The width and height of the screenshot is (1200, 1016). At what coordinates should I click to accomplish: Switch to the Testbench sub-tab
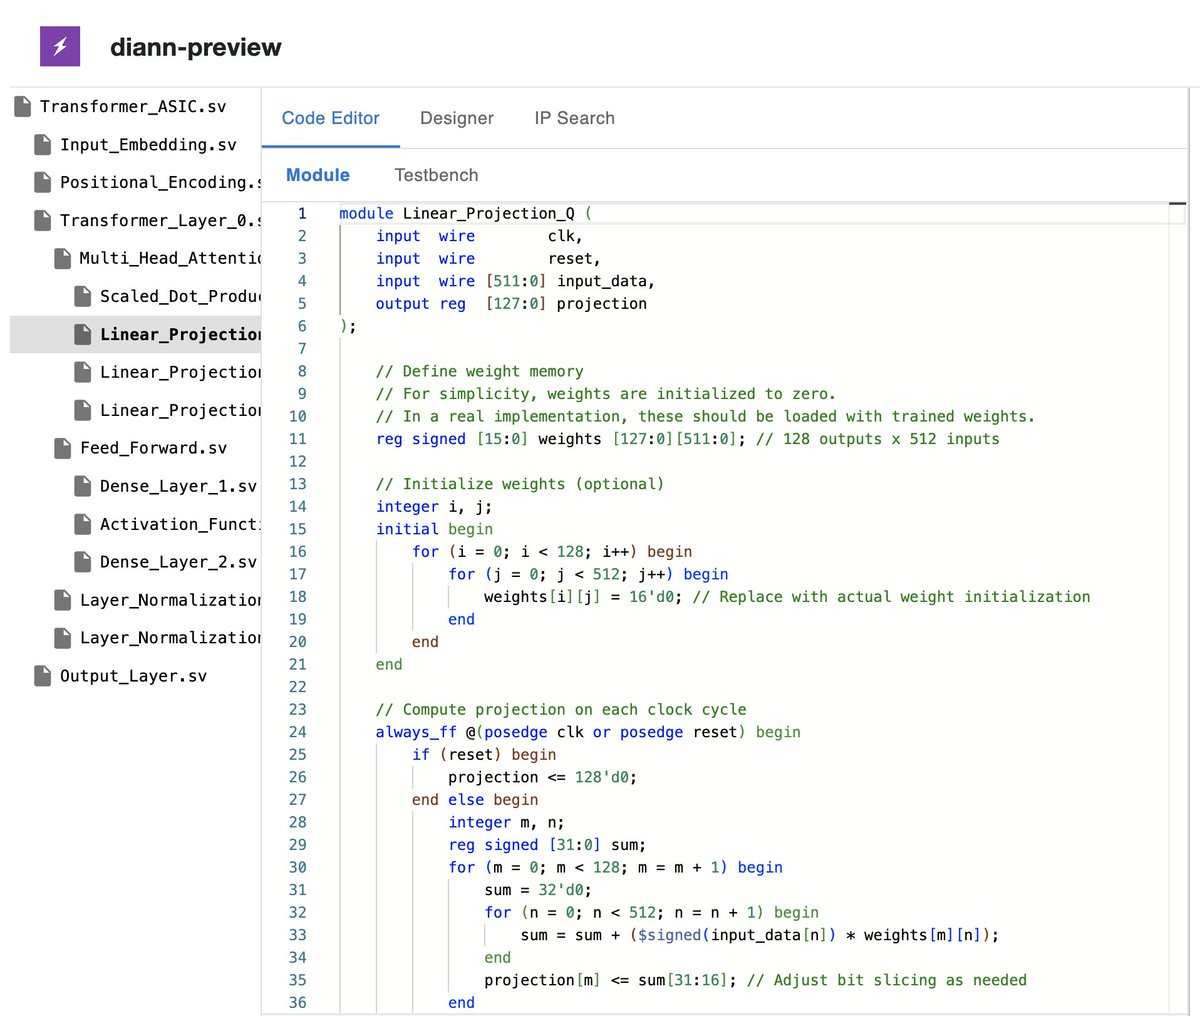click(436, 175)
